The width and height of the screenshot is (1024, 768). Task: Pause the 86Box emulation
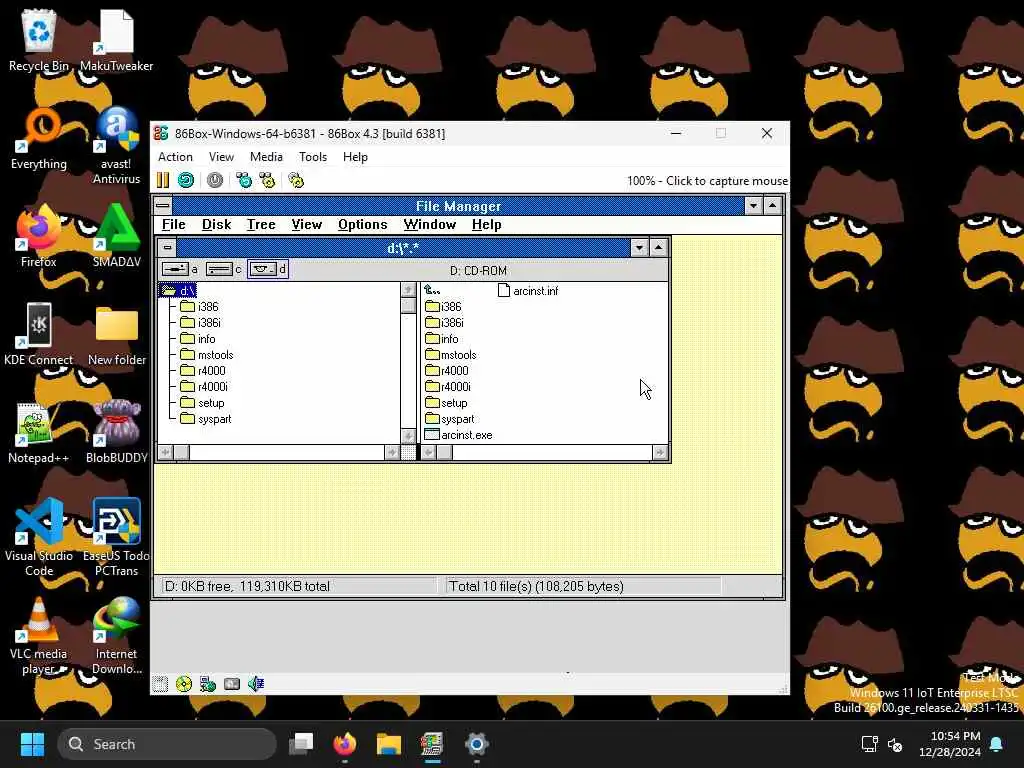point(163,180)
